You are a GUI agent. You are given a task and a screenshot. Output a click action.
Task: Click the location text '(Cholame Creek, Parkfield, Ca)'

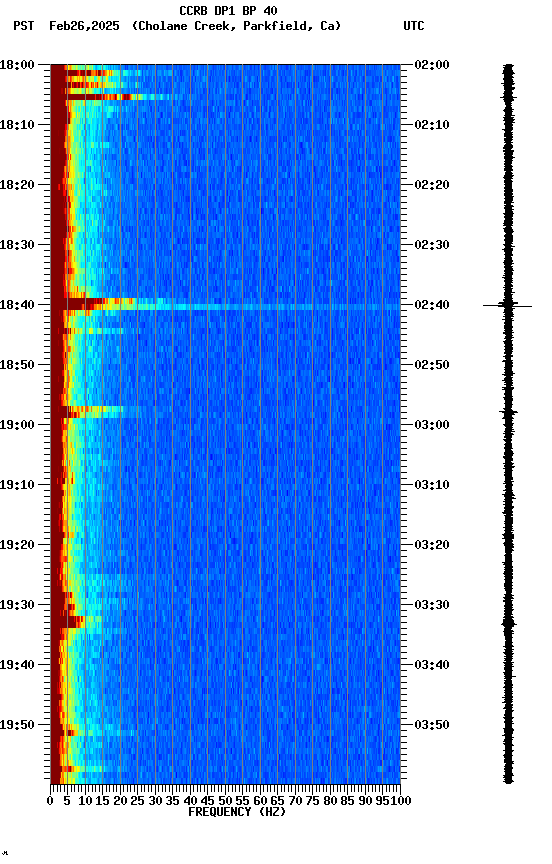click(x=236, y=26)
